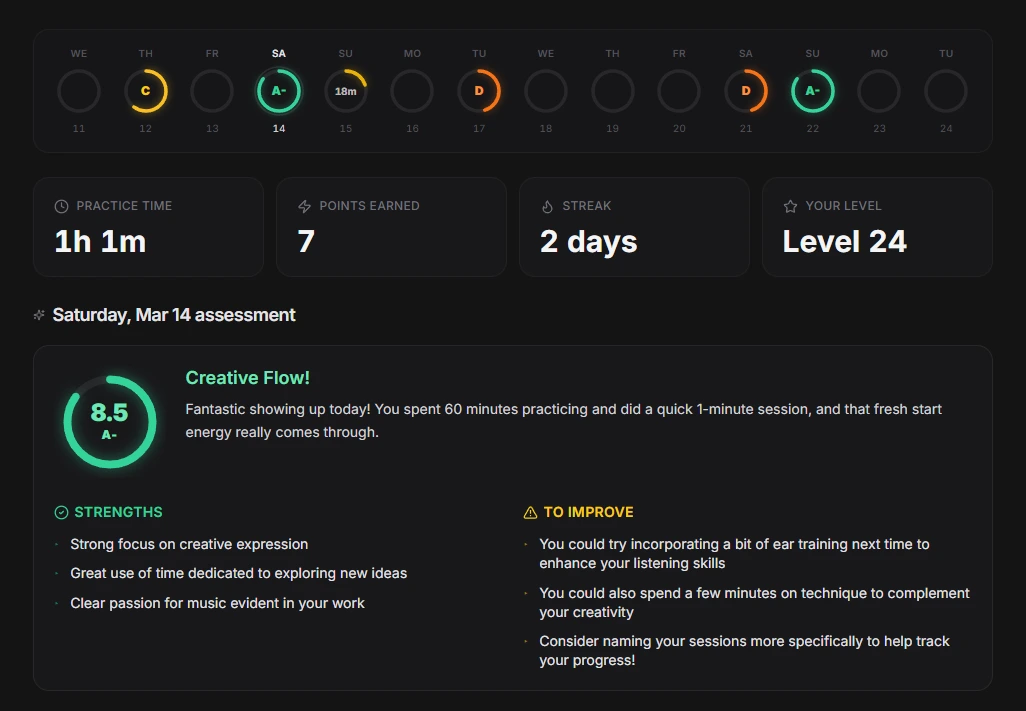This screenshot has height=711, width=1026.
Task: Open the Level 24 card
Action: tap(877, 227)
